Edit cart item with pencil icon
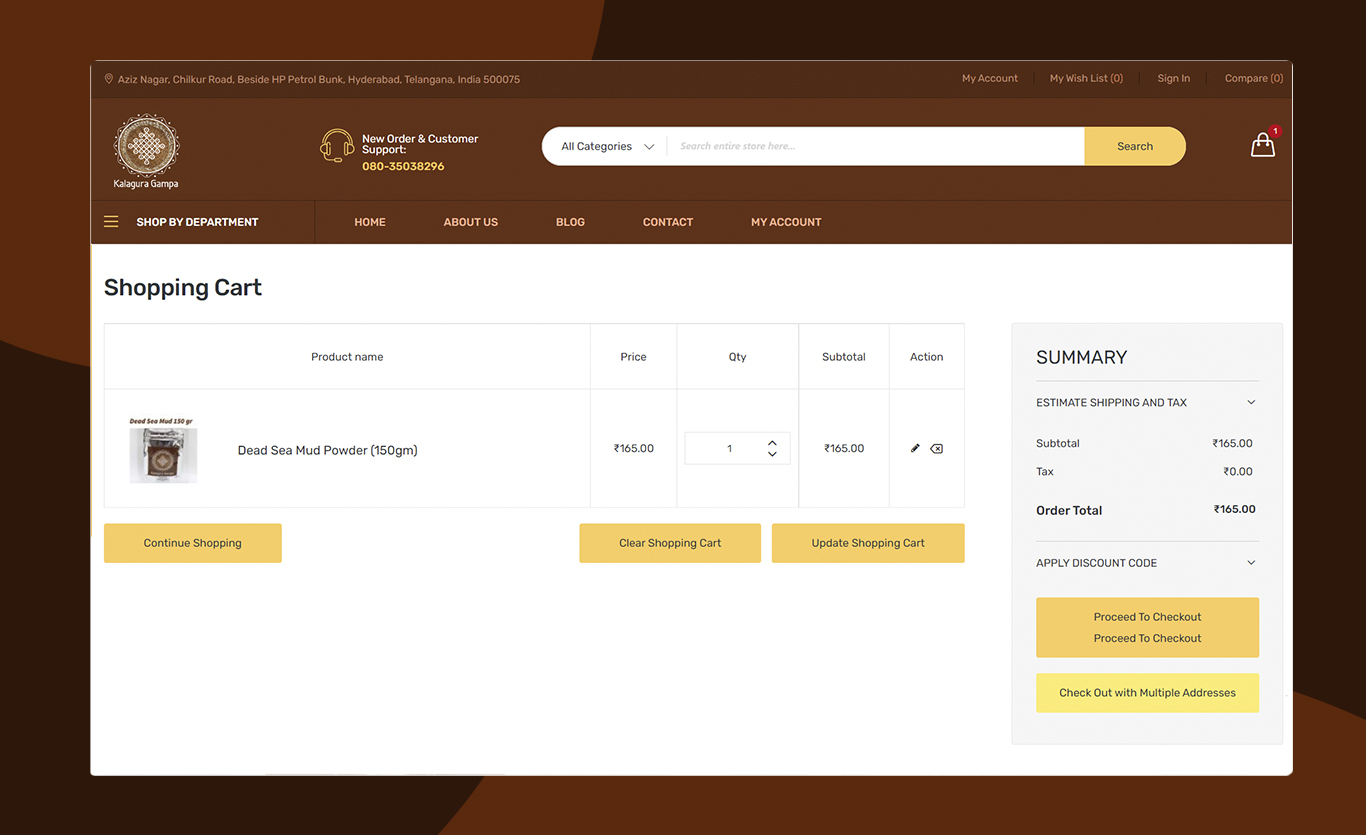 point(915,448)
